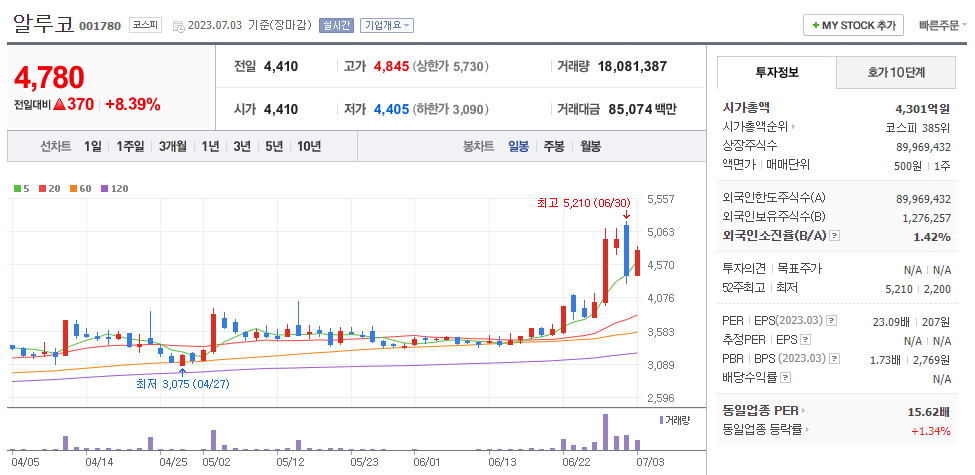The height and width of the screenshot is (475, 975).
Task: Select the 주봉 candle chart
Action: [554, 147]
